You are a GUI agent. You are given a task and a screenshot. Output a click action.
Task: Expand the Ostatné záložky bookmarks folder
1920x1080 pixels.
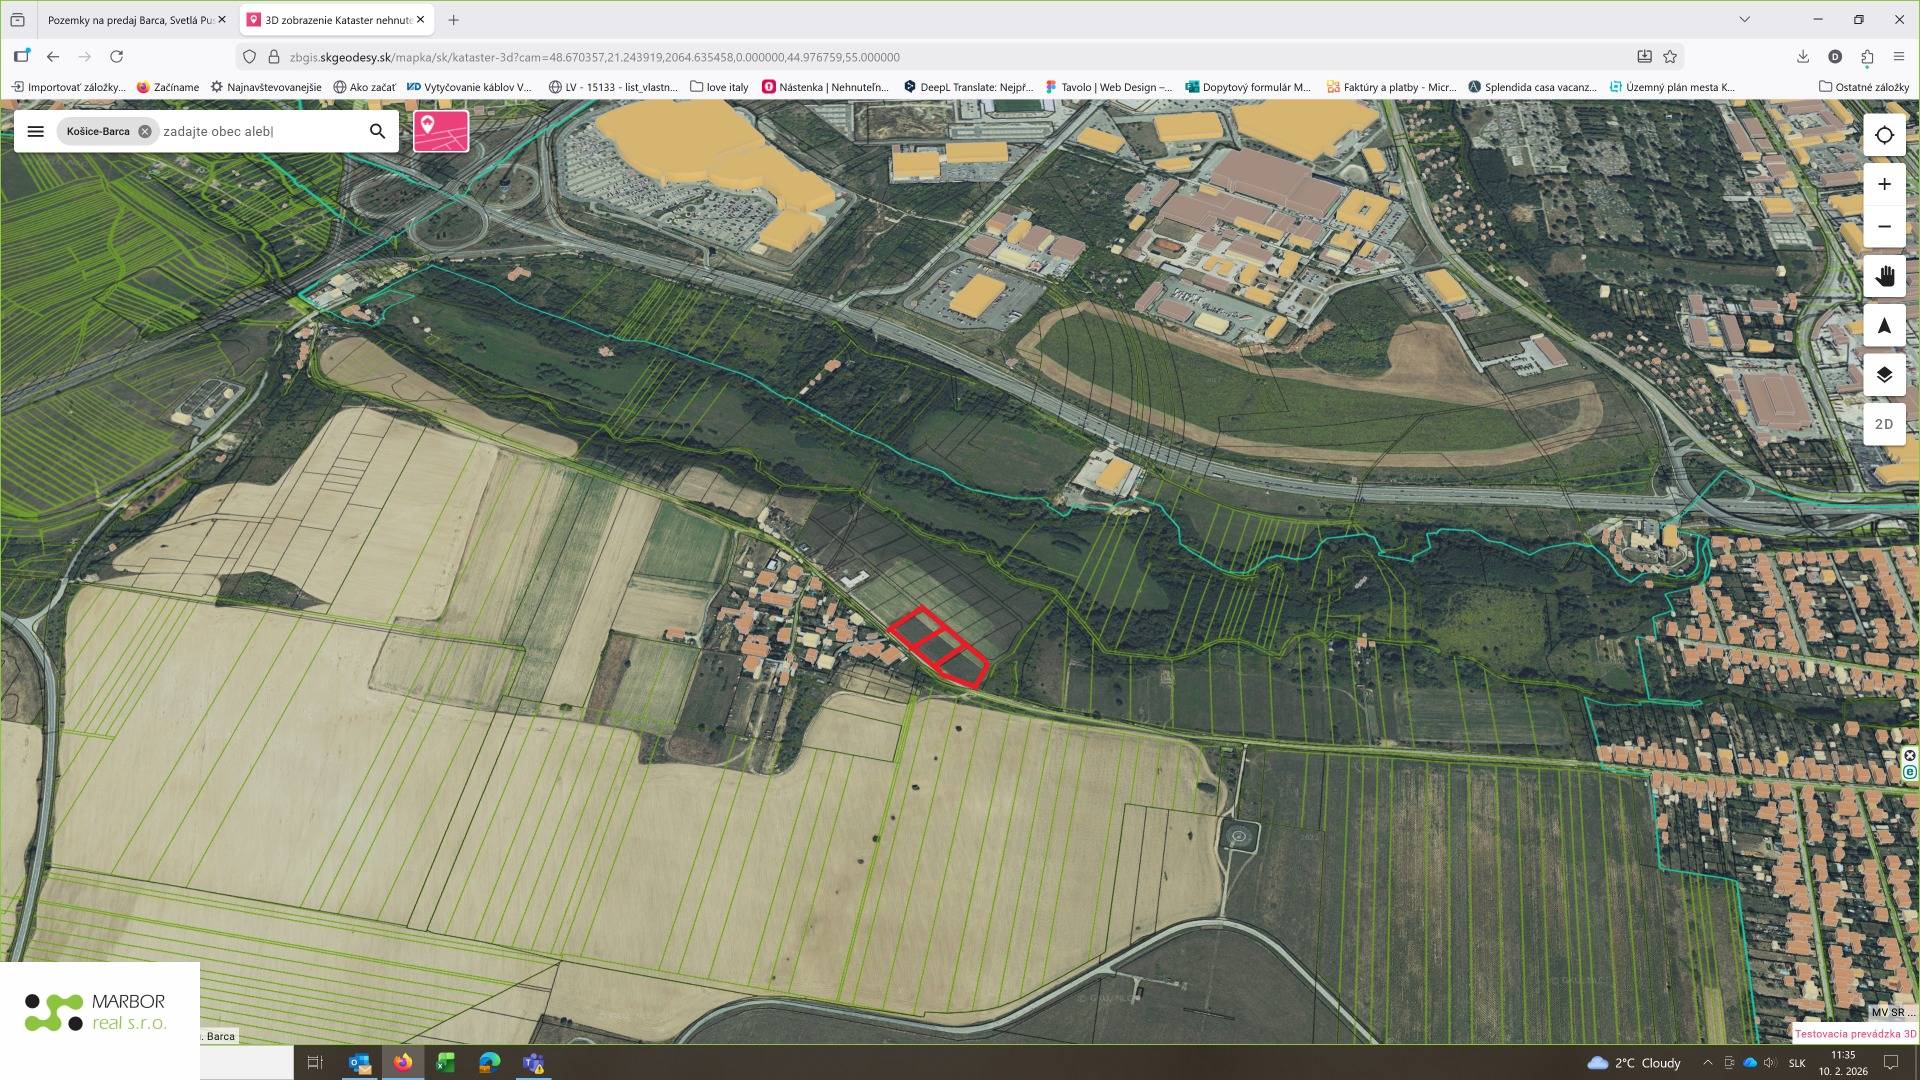[1863, 87]
